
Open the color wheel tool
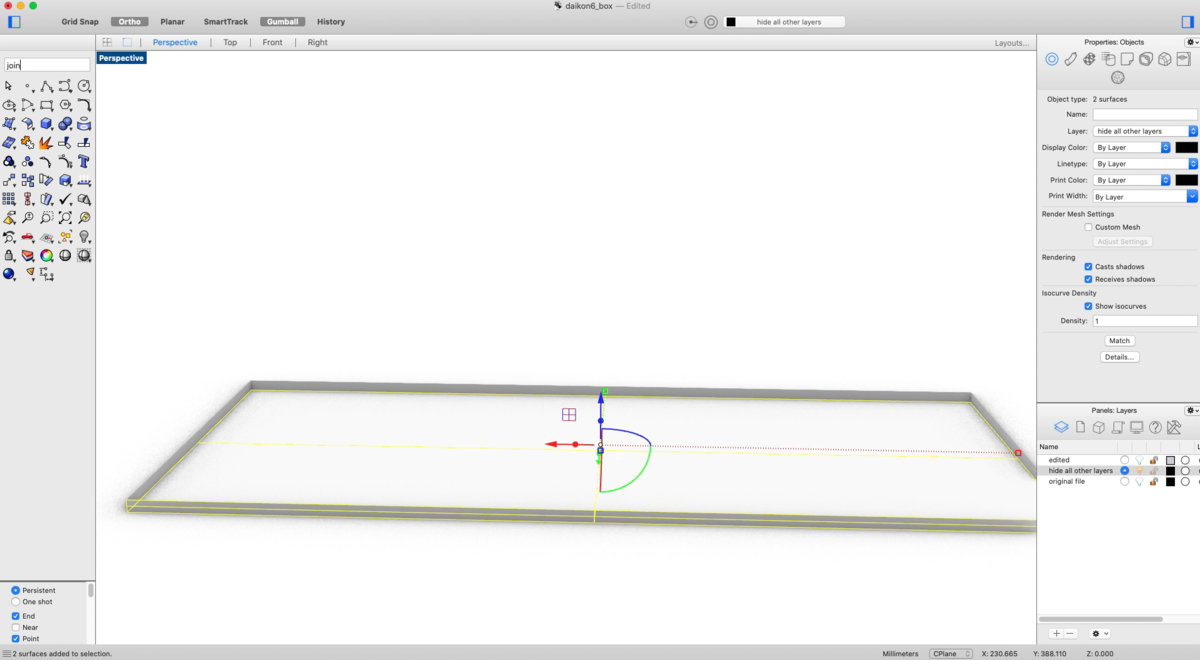click(46, 256)
